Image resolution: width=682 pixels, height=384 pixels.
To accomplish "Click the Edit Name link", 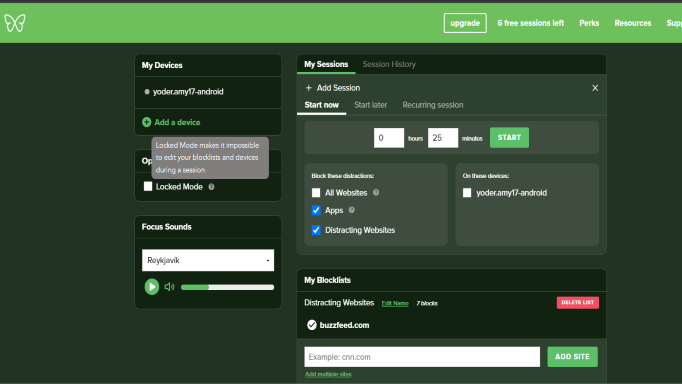I will 395,303.
